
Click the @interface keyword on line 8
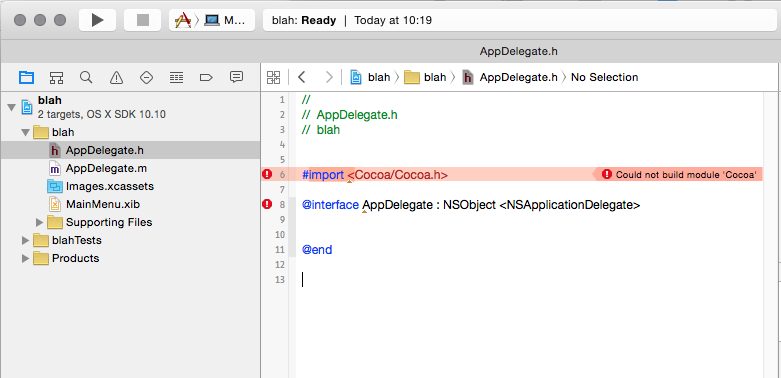click(x=330, y=205)
